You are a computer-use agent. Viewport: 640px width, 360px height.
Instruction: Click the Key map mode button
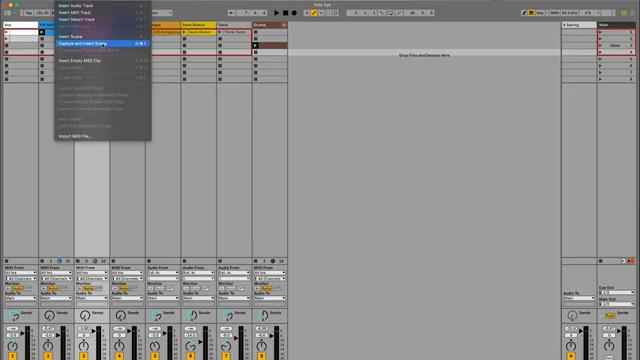[x=540, y=13]
